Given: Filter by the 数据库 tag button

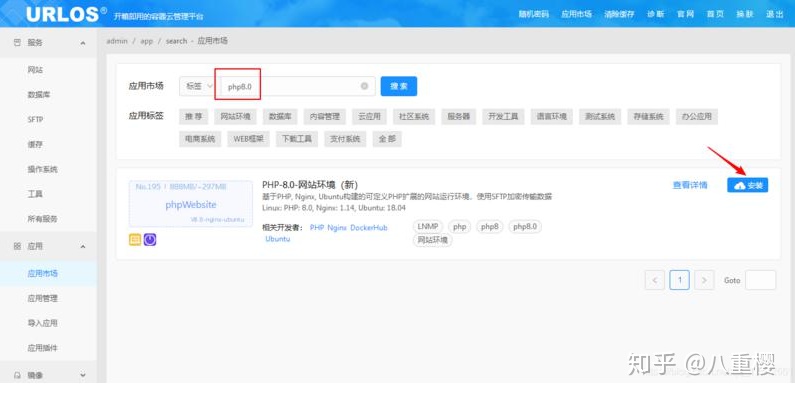Looking at the screenshot, I should click(x=280, y=117).
